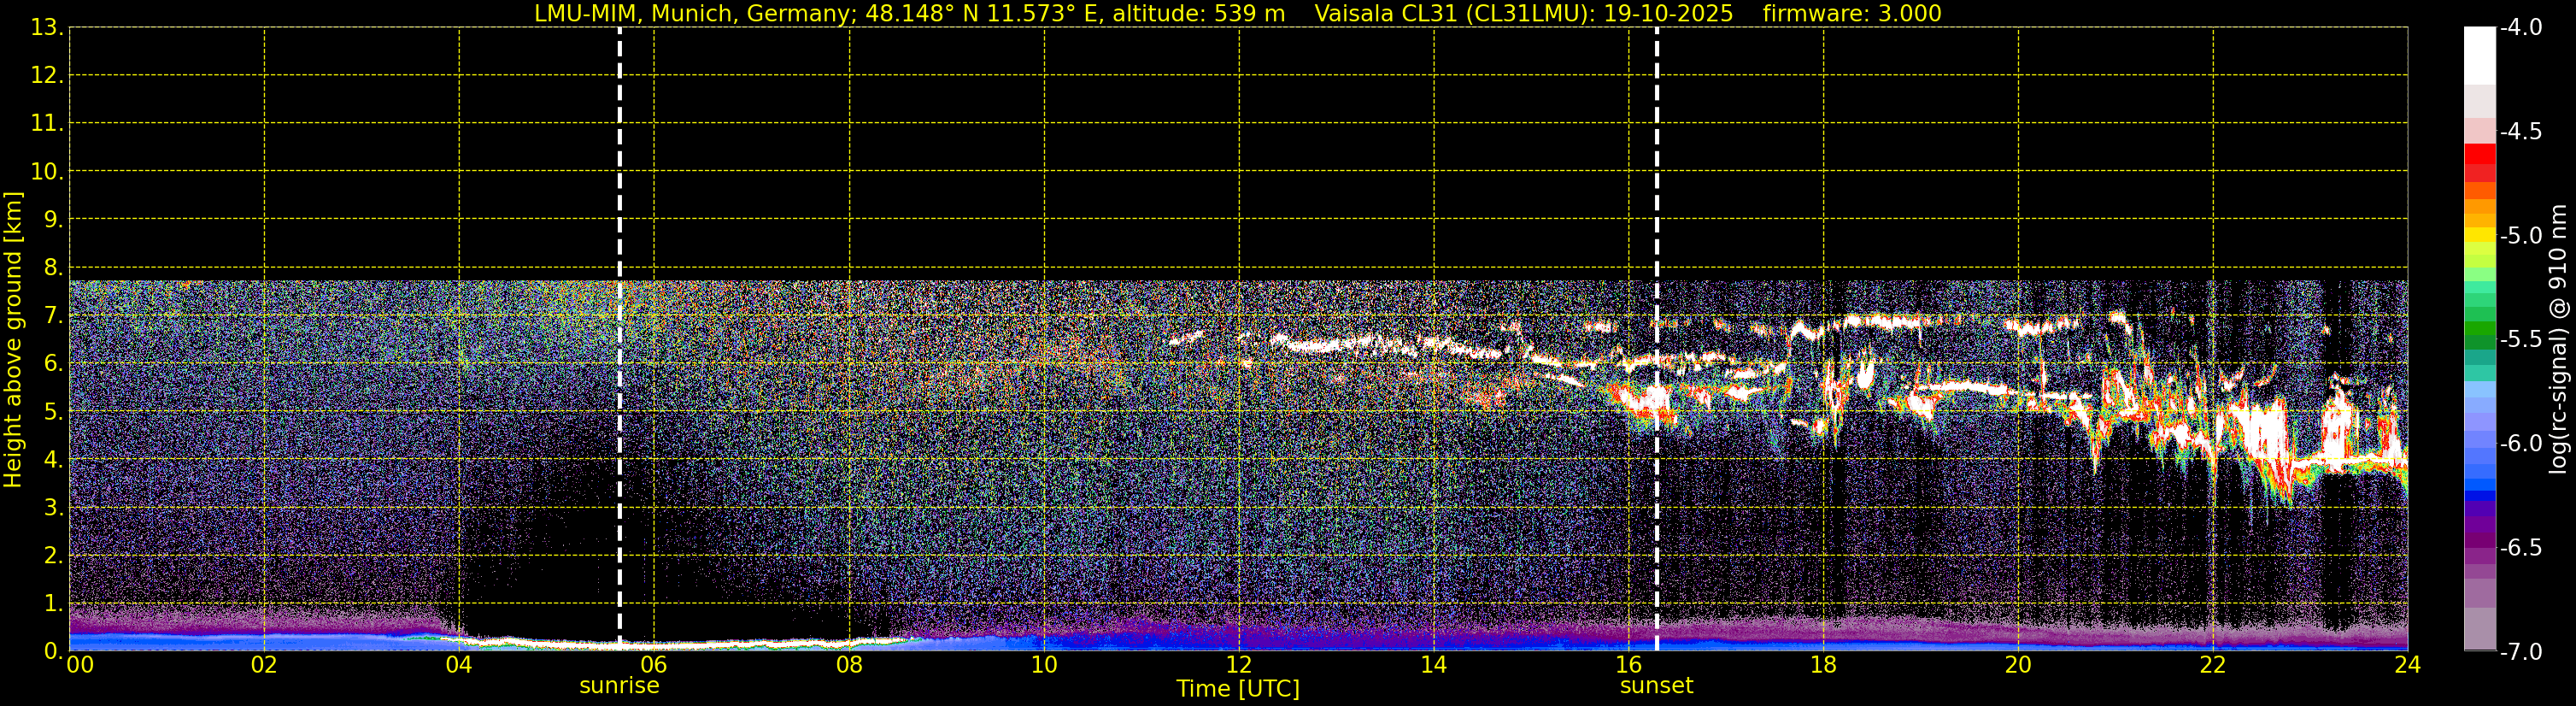The image size is (2576, 706).
Task: Select the 20 tick on the time axis
Action: point(2018,665)
